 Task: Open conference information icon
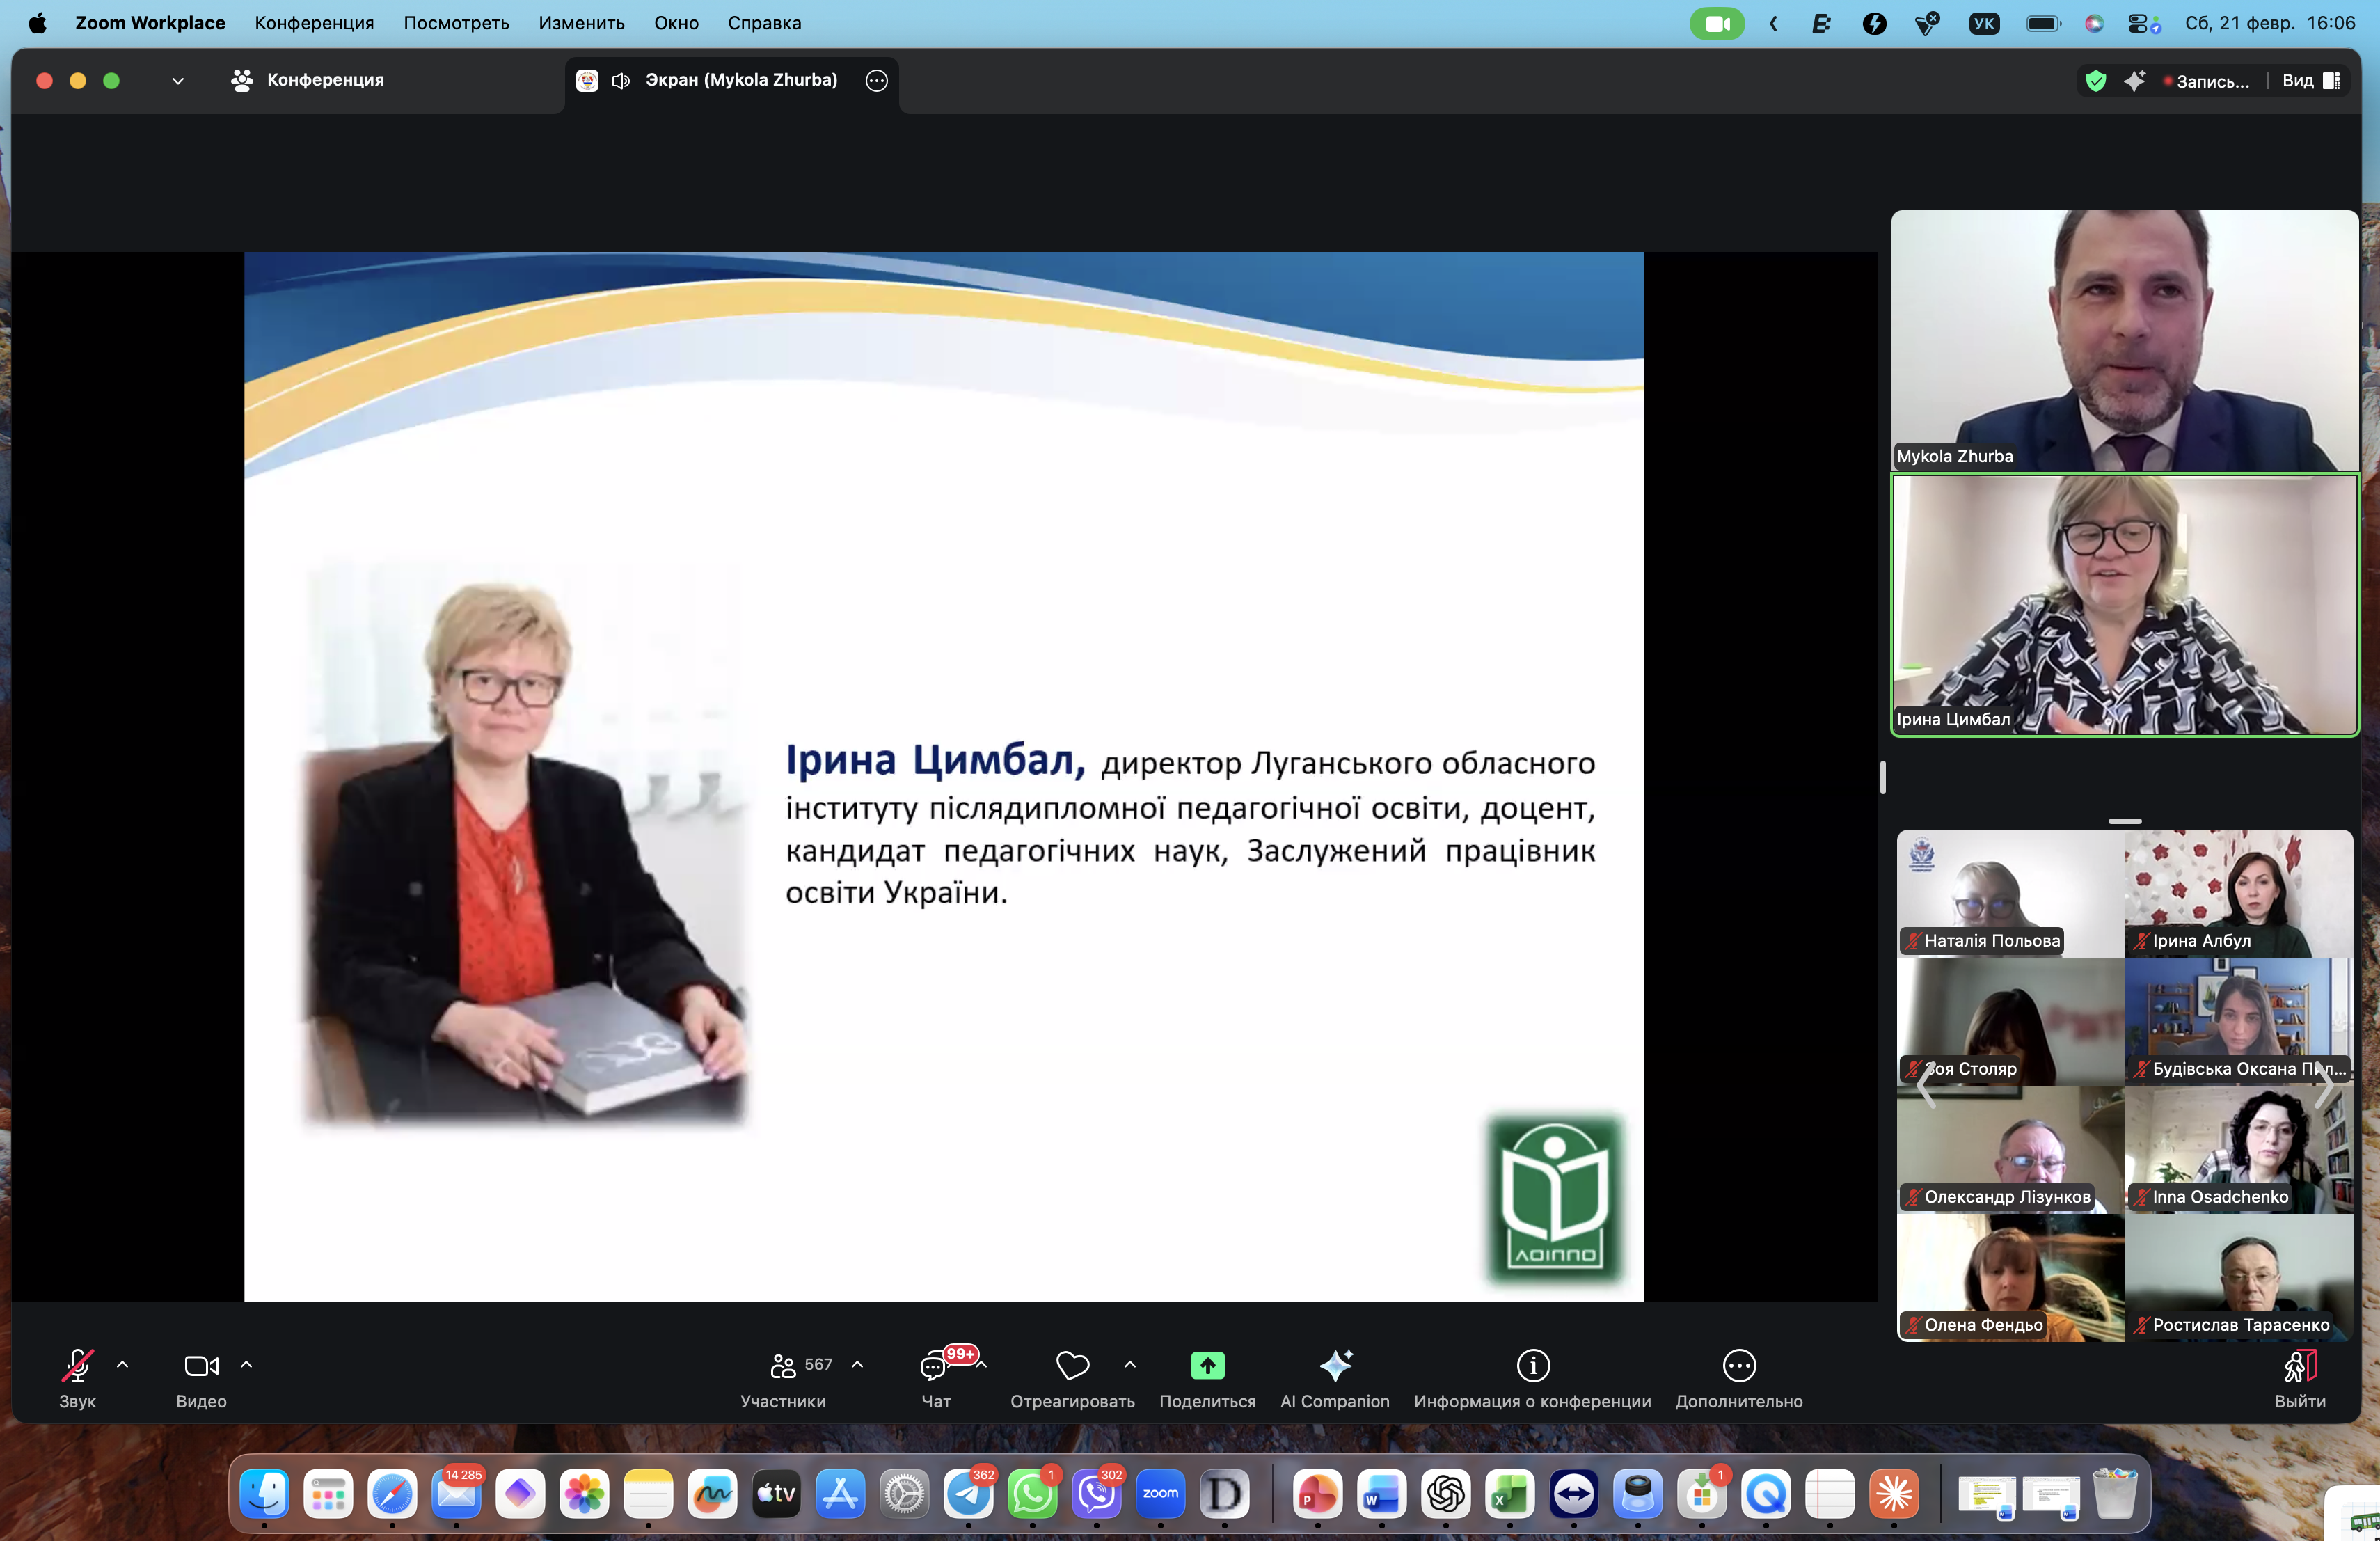(1532, 1366)
